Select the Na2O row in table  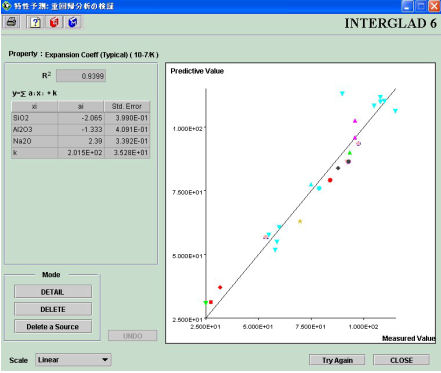[80, 141]
